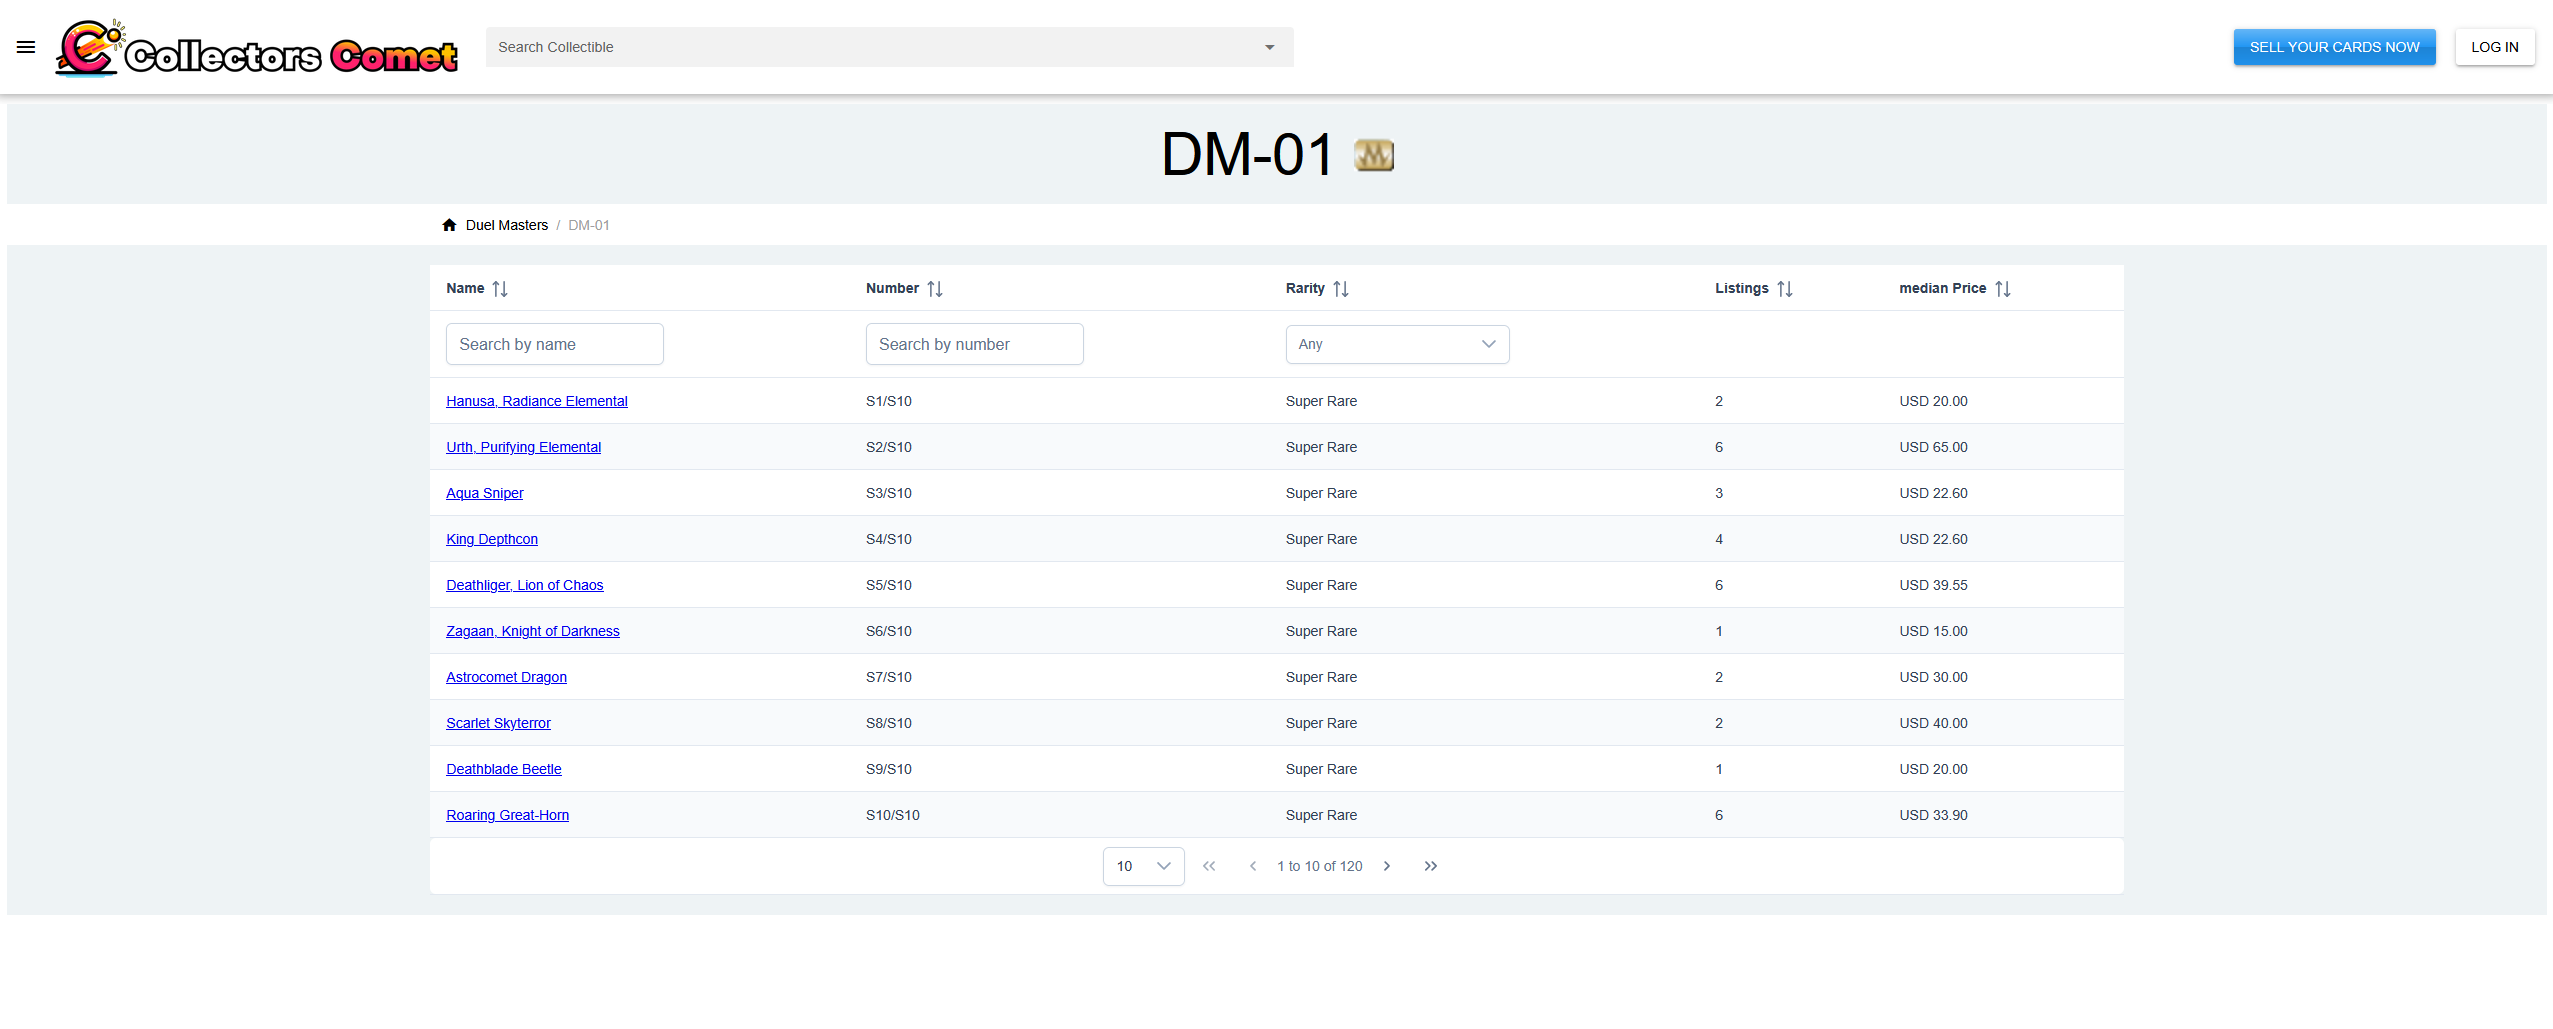This screenshot has height=1029, width=2553.
Task: Sort table by median Price arrows
Action: 2003,289
